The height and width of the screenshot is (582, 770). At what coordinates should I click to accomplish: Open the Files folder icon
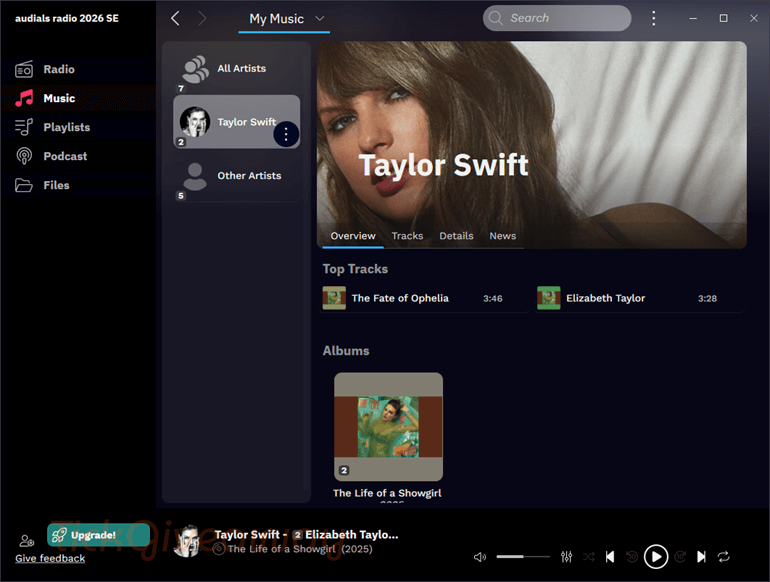(x=24, y=185)
